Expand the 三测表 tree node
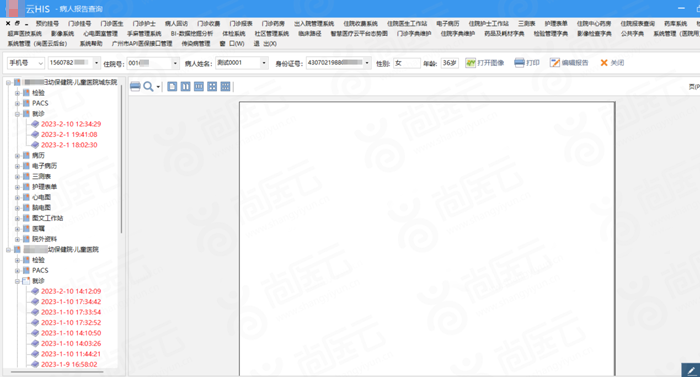Screen dimensions: 700x377 pos(17,176)
